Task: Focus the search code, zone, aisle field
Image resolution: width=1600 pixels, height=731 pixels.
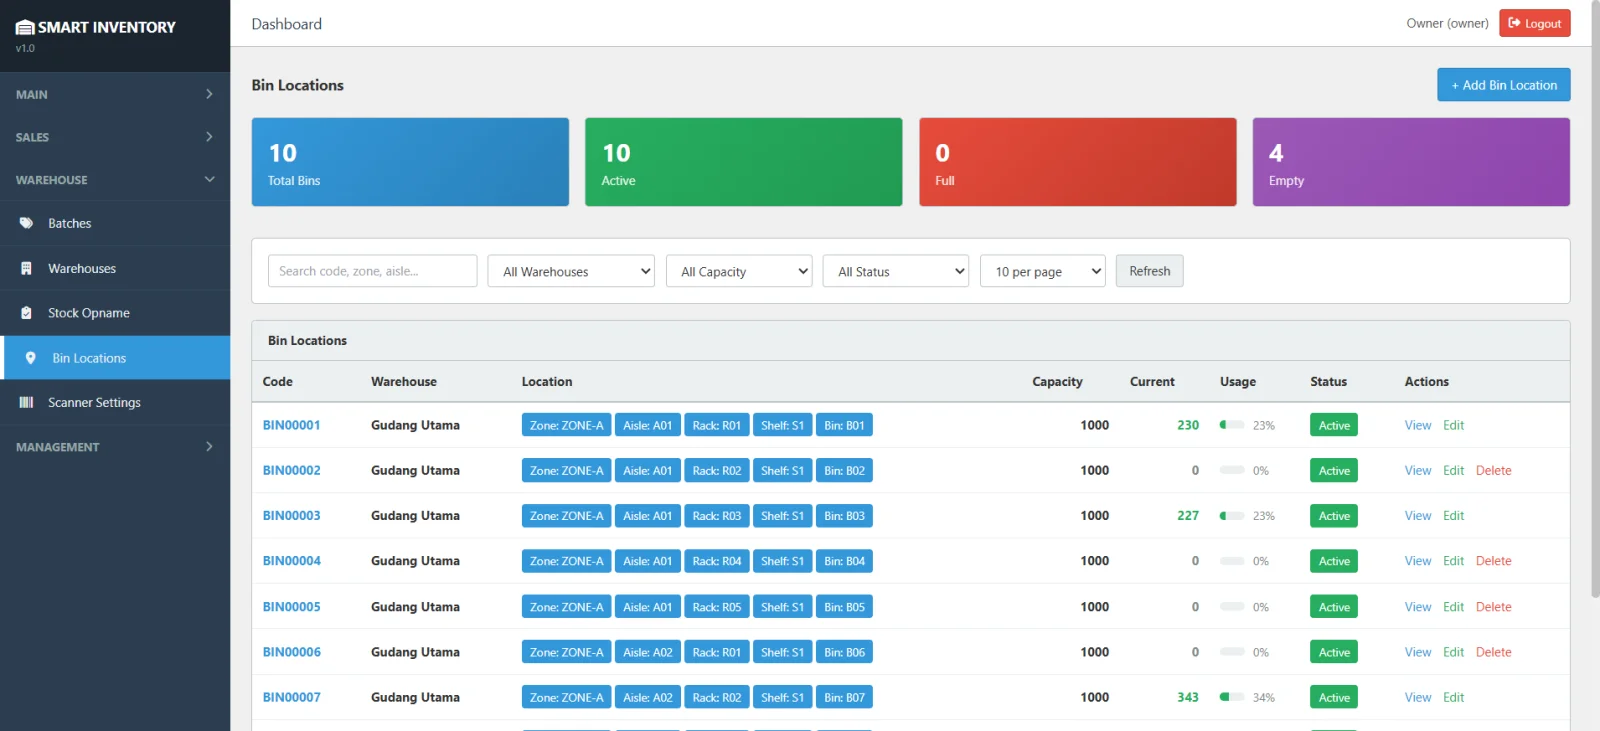Action: pos(372,271)
